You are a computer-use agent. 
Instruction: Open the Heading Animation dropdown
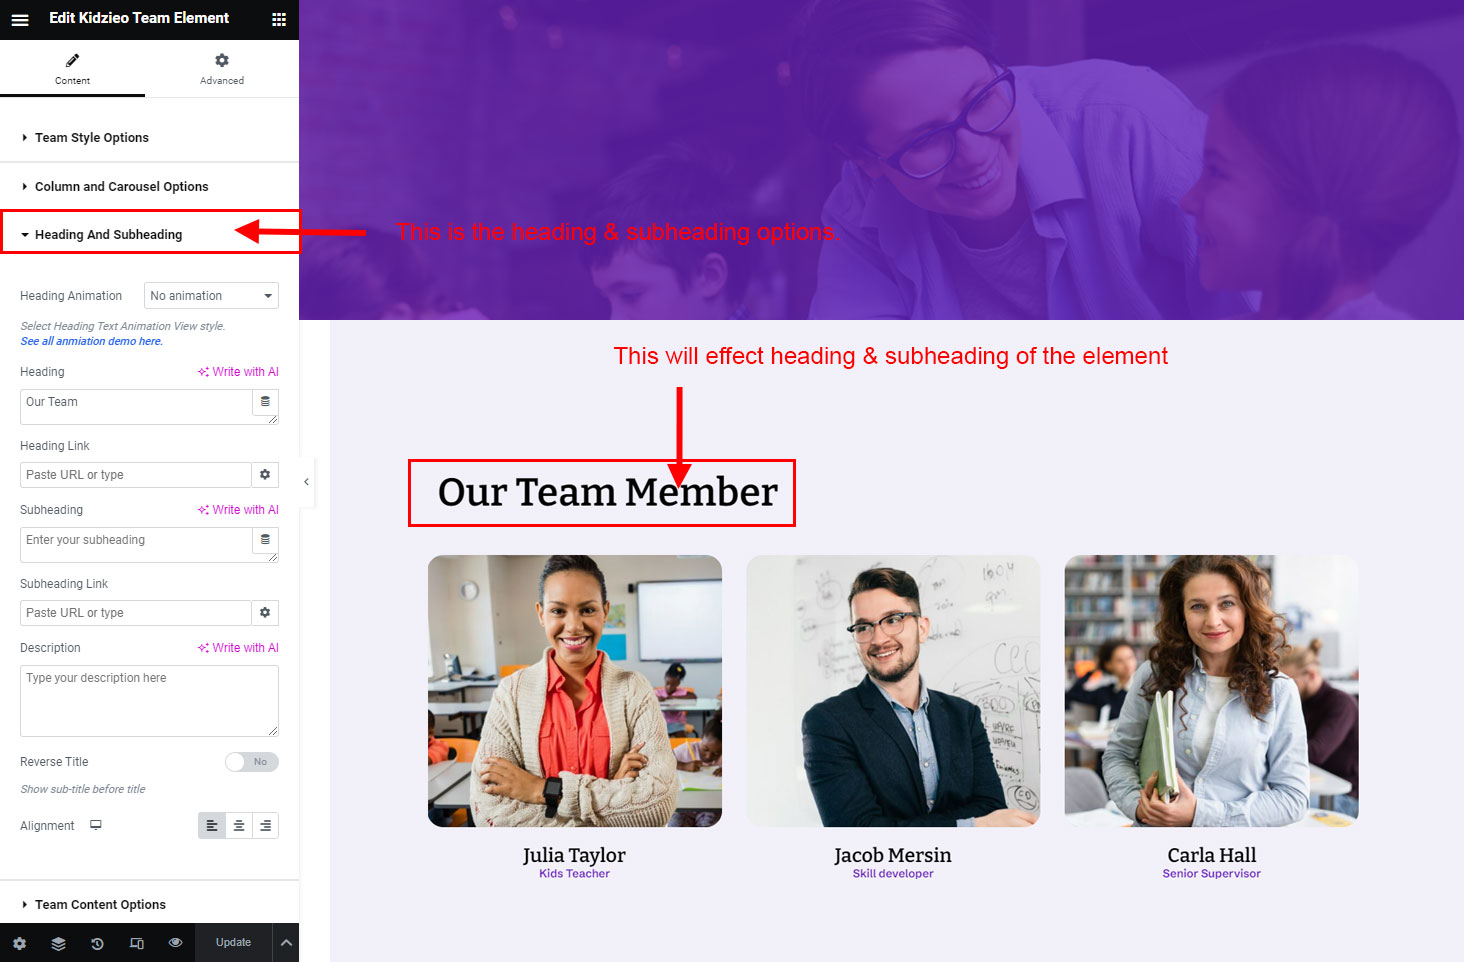[x=211, y=296]
